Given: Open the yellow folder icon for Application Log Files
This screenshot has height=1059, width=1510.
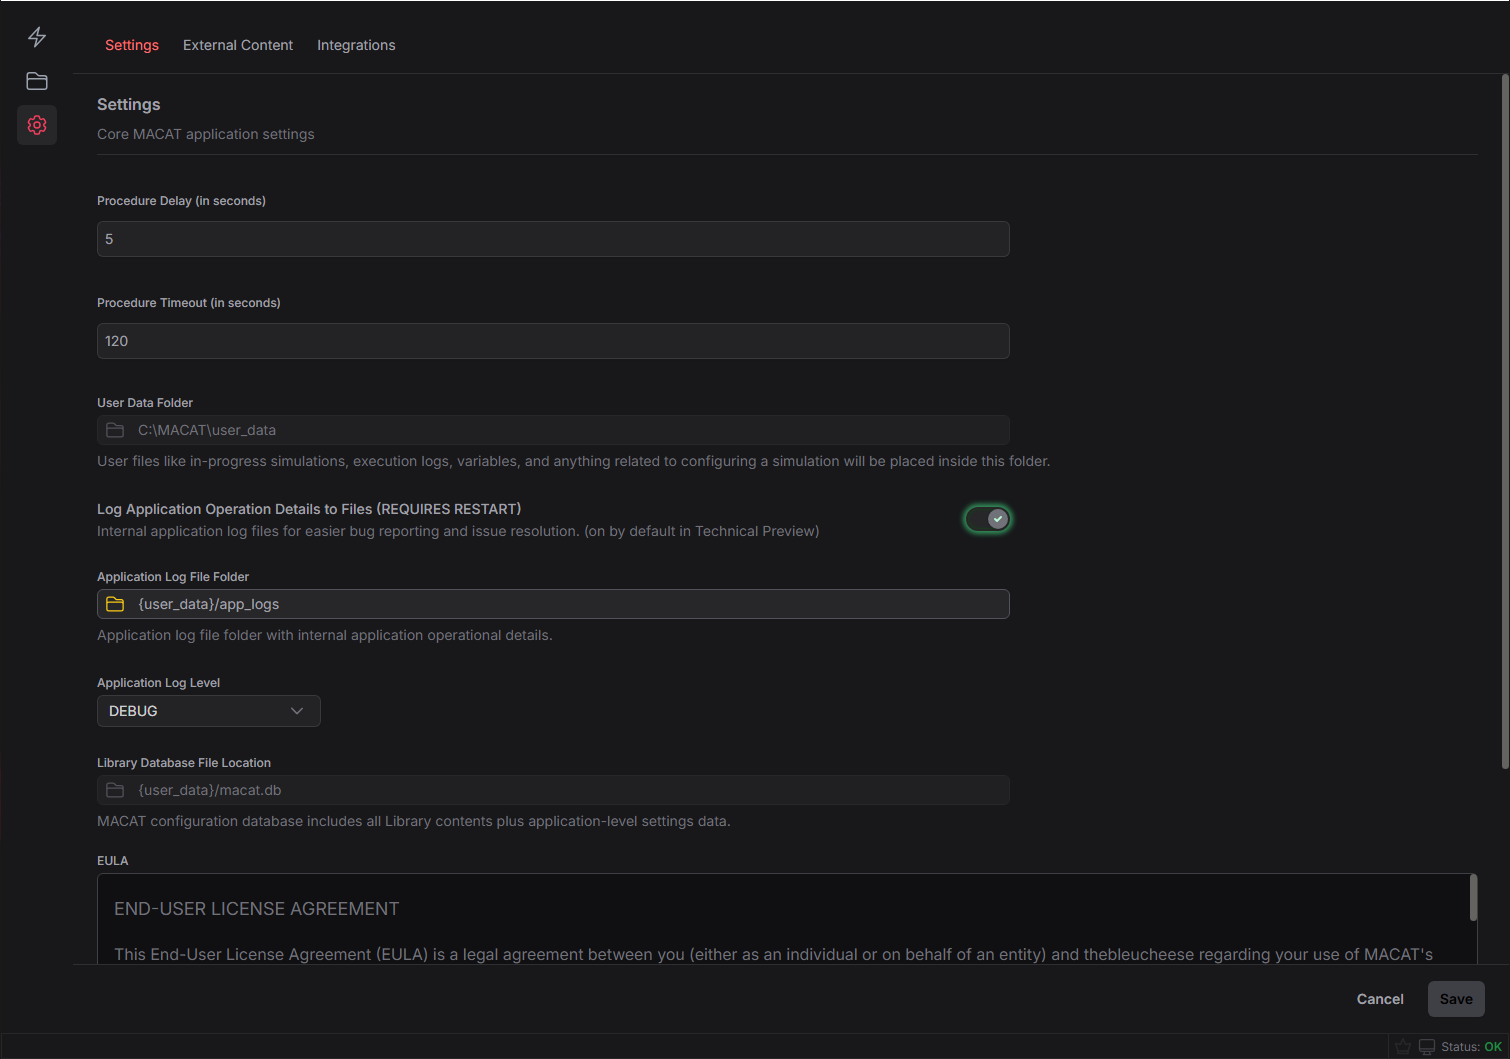Looking at the screenshot, I should (x=114, y=603).
